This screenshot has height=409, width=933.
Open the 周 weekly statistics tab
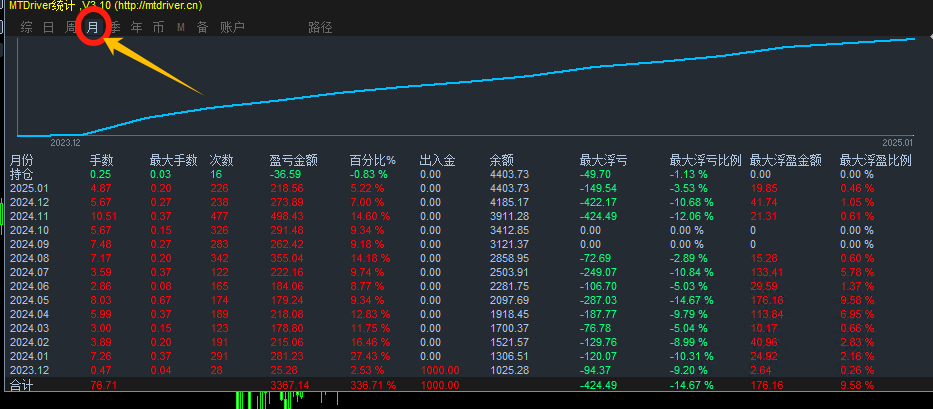click(x=71, y=28)
